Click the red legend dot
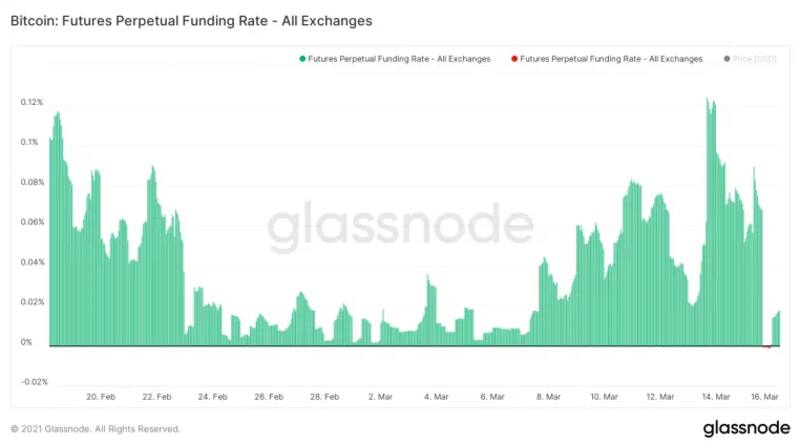 point(514,59)
